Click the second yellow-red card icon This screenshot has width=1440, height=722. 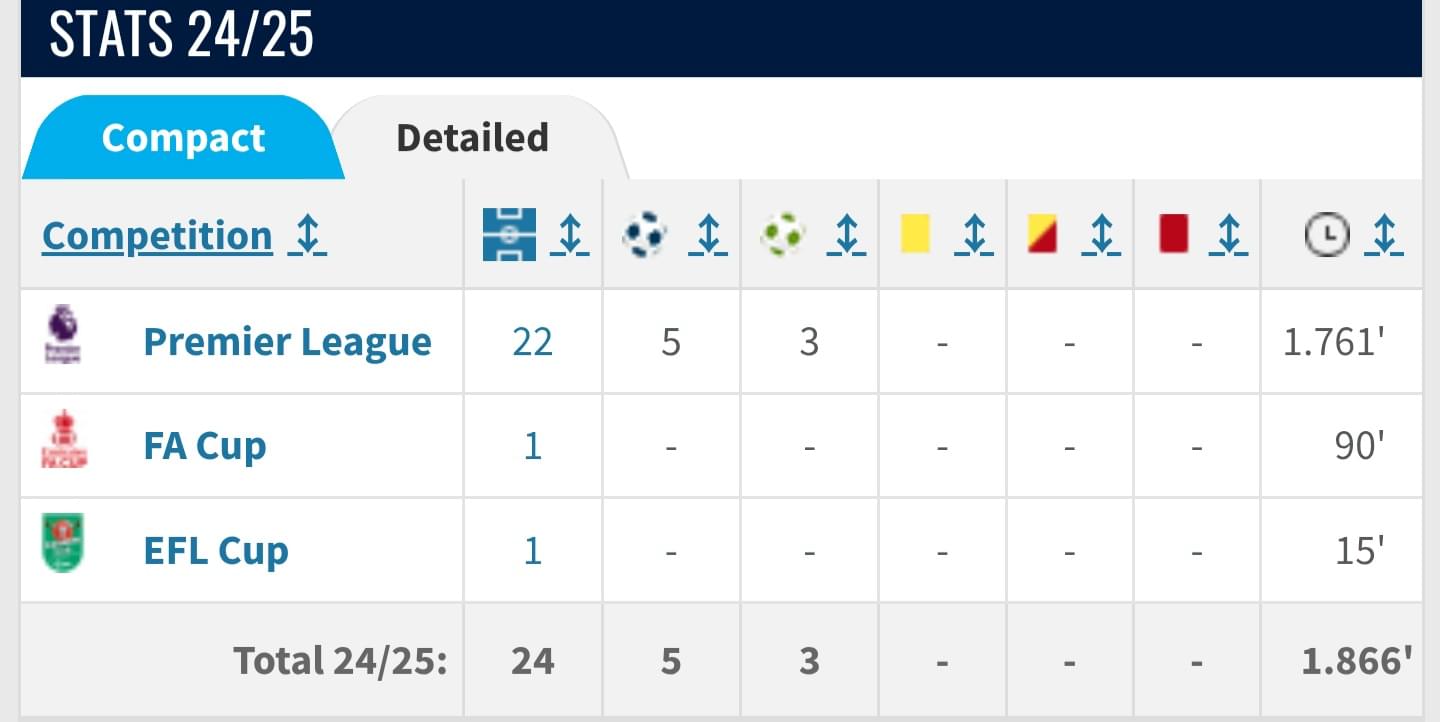[x=1043, y=234]
